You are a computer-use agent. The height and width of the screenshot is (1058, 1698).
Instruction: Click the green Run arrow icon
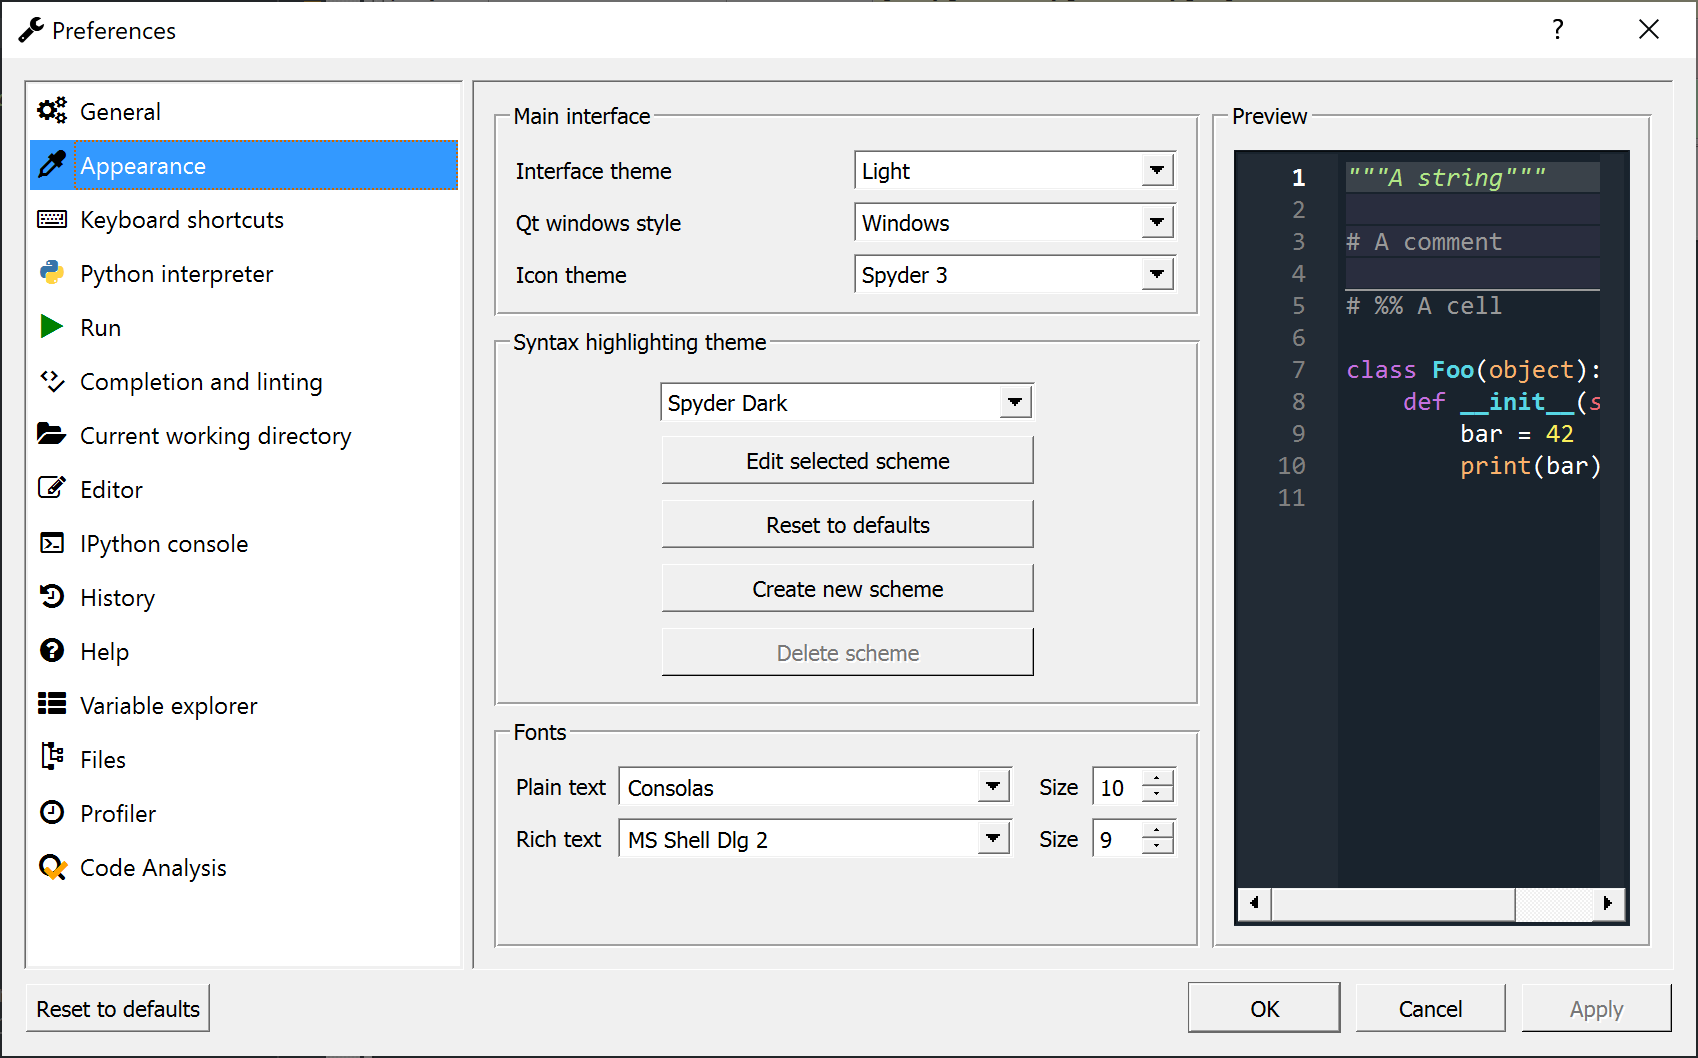(51, 327)
